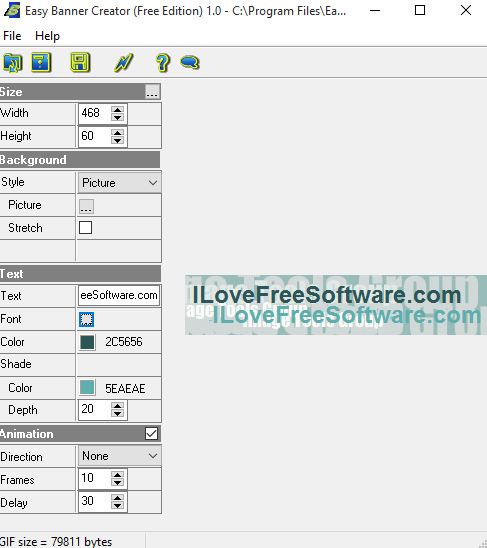
Task: Click the Width value field
Action: 94,113
